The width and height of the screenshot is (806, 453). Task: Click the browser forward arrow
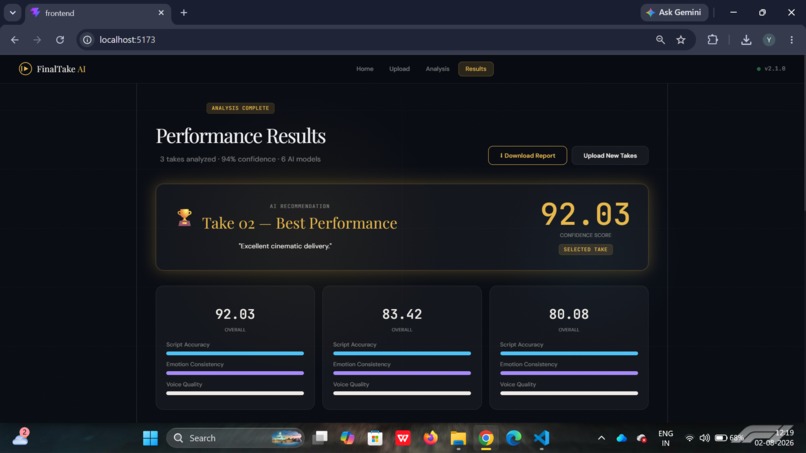37,40
